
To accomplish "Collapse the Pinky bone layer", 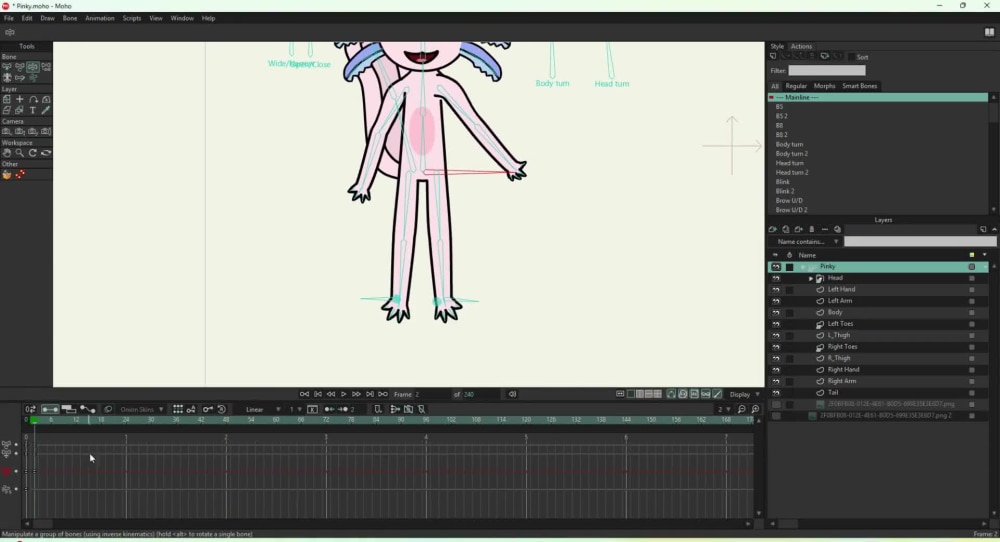I will (802, 267).
